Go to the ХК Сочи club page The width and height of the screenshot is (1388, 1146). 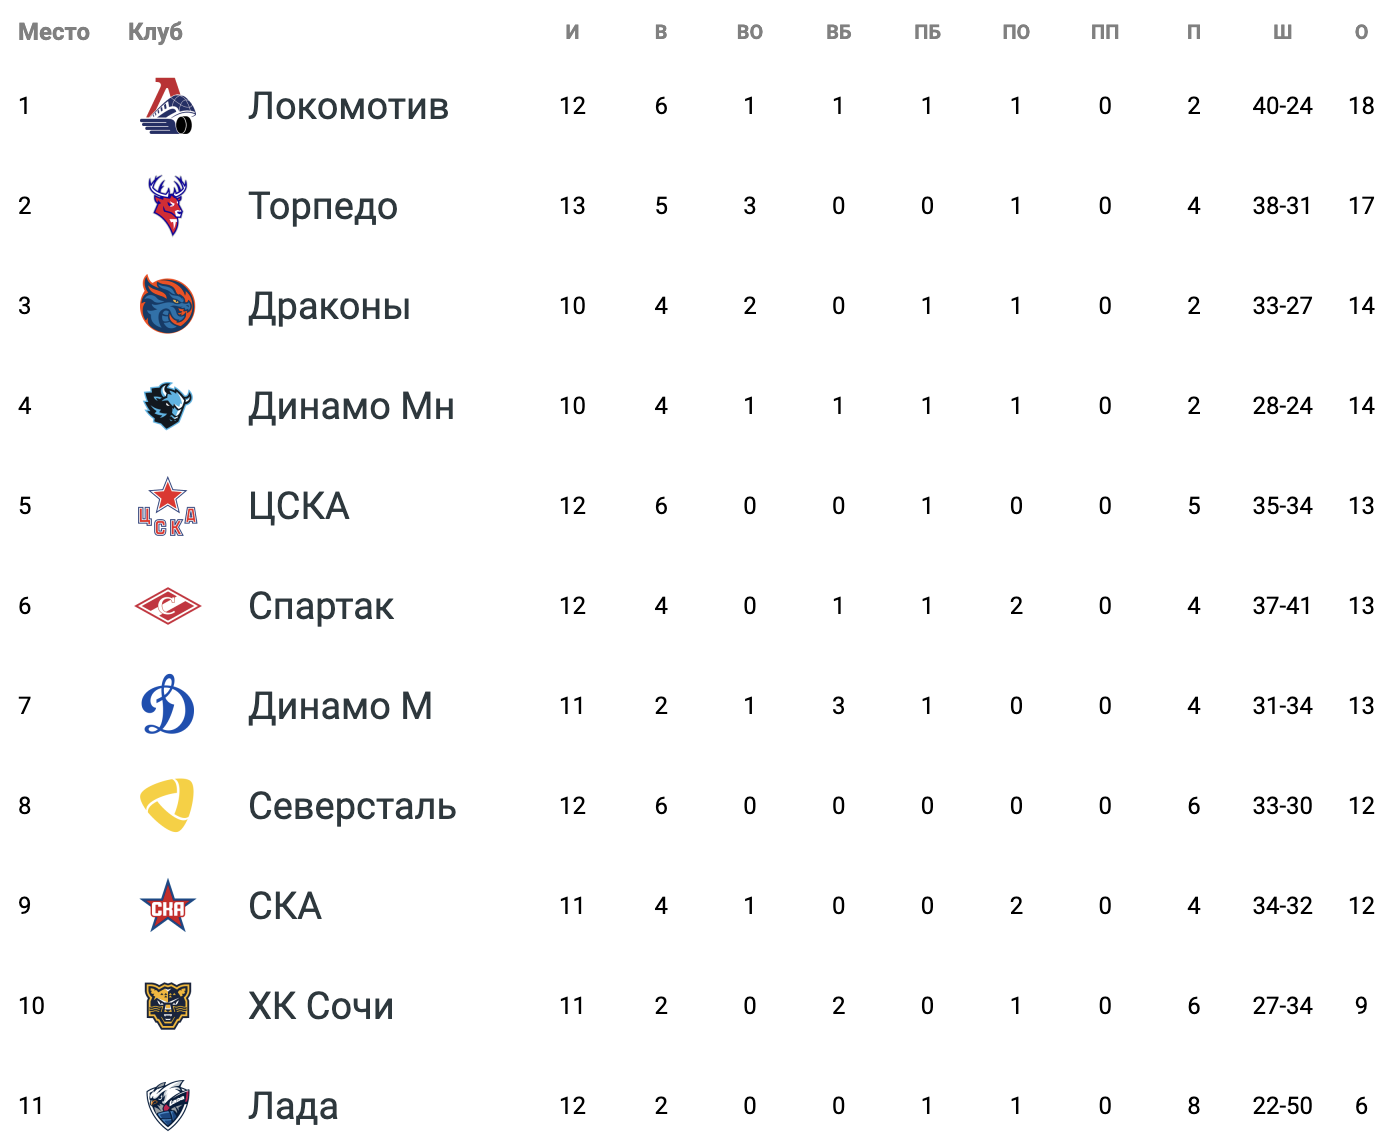click(321, 1006)
